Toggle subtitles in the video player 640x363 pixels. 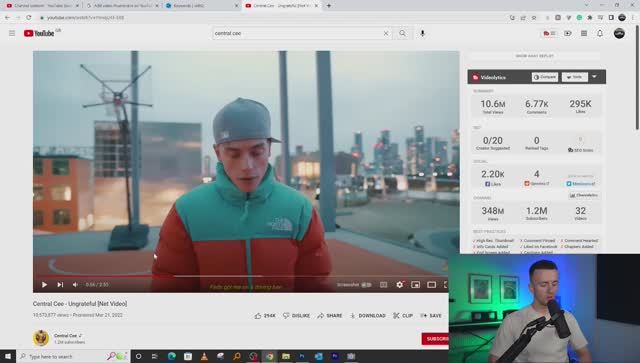click(384, 285)
